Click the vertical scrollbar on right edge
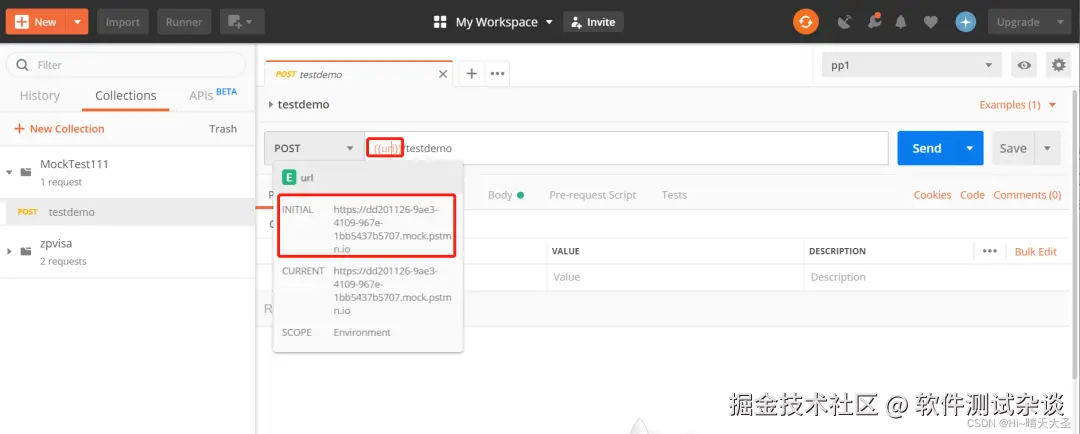The image size is (1080, 434). pos(1075,234)
